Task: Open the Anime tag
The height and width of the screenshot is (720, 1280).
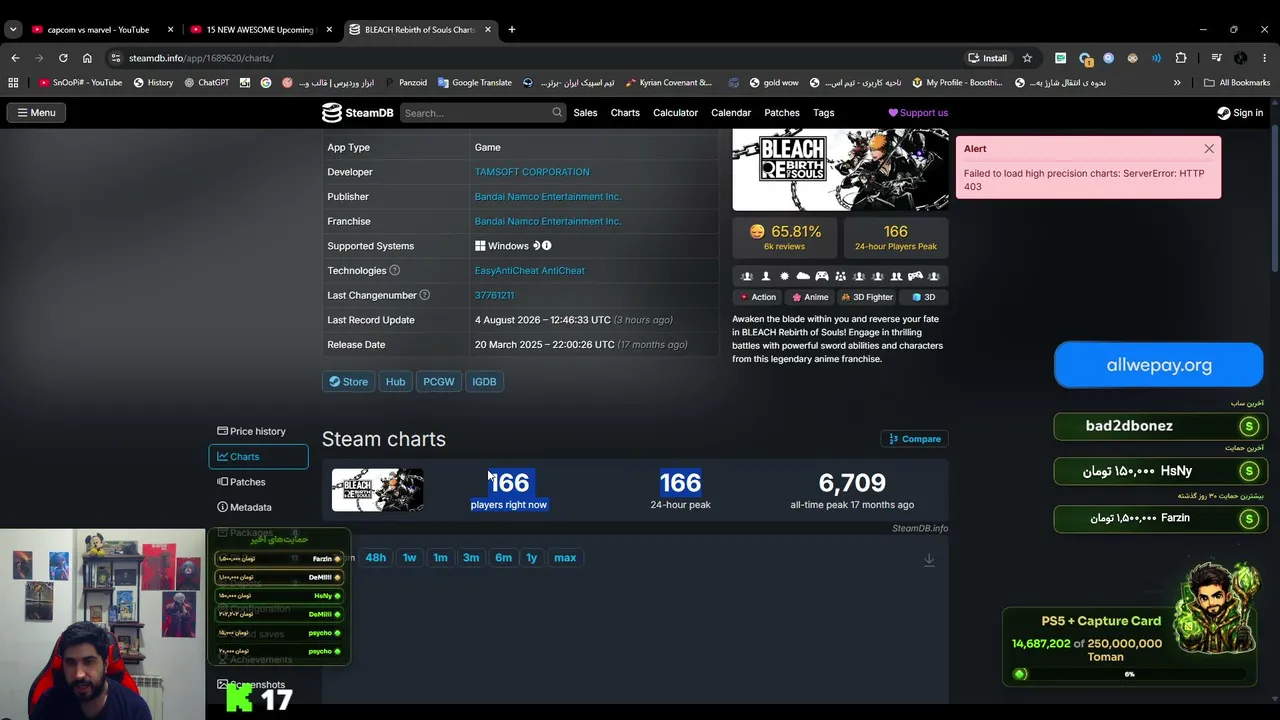Action: click(810, 297)
